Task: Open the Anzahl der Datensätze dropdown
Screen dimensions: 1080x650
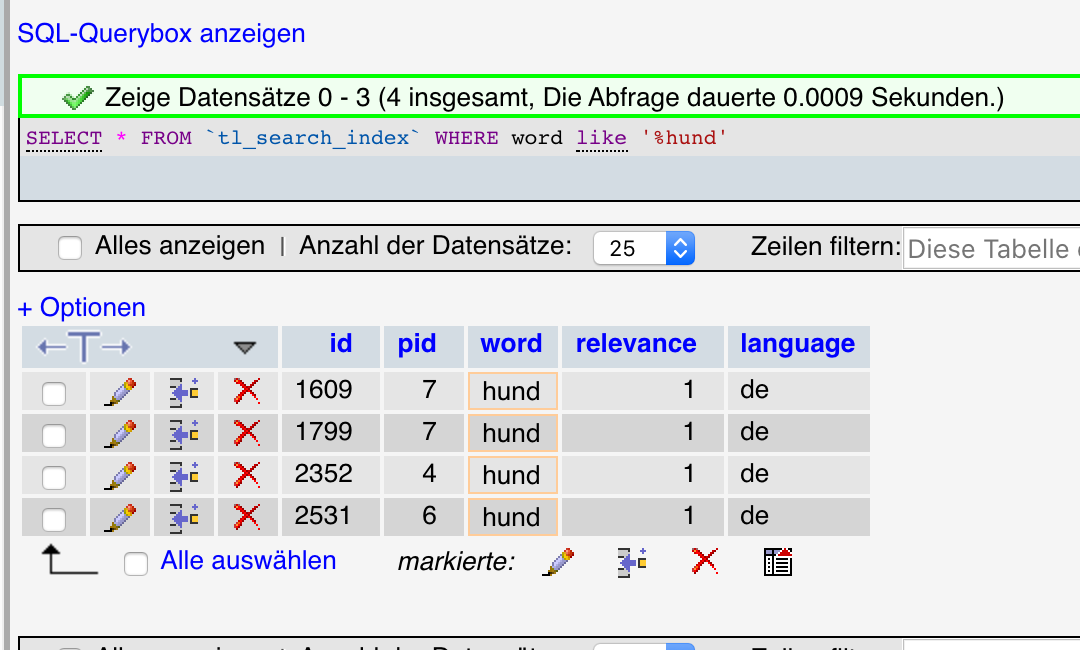Action: coord(644,247)
